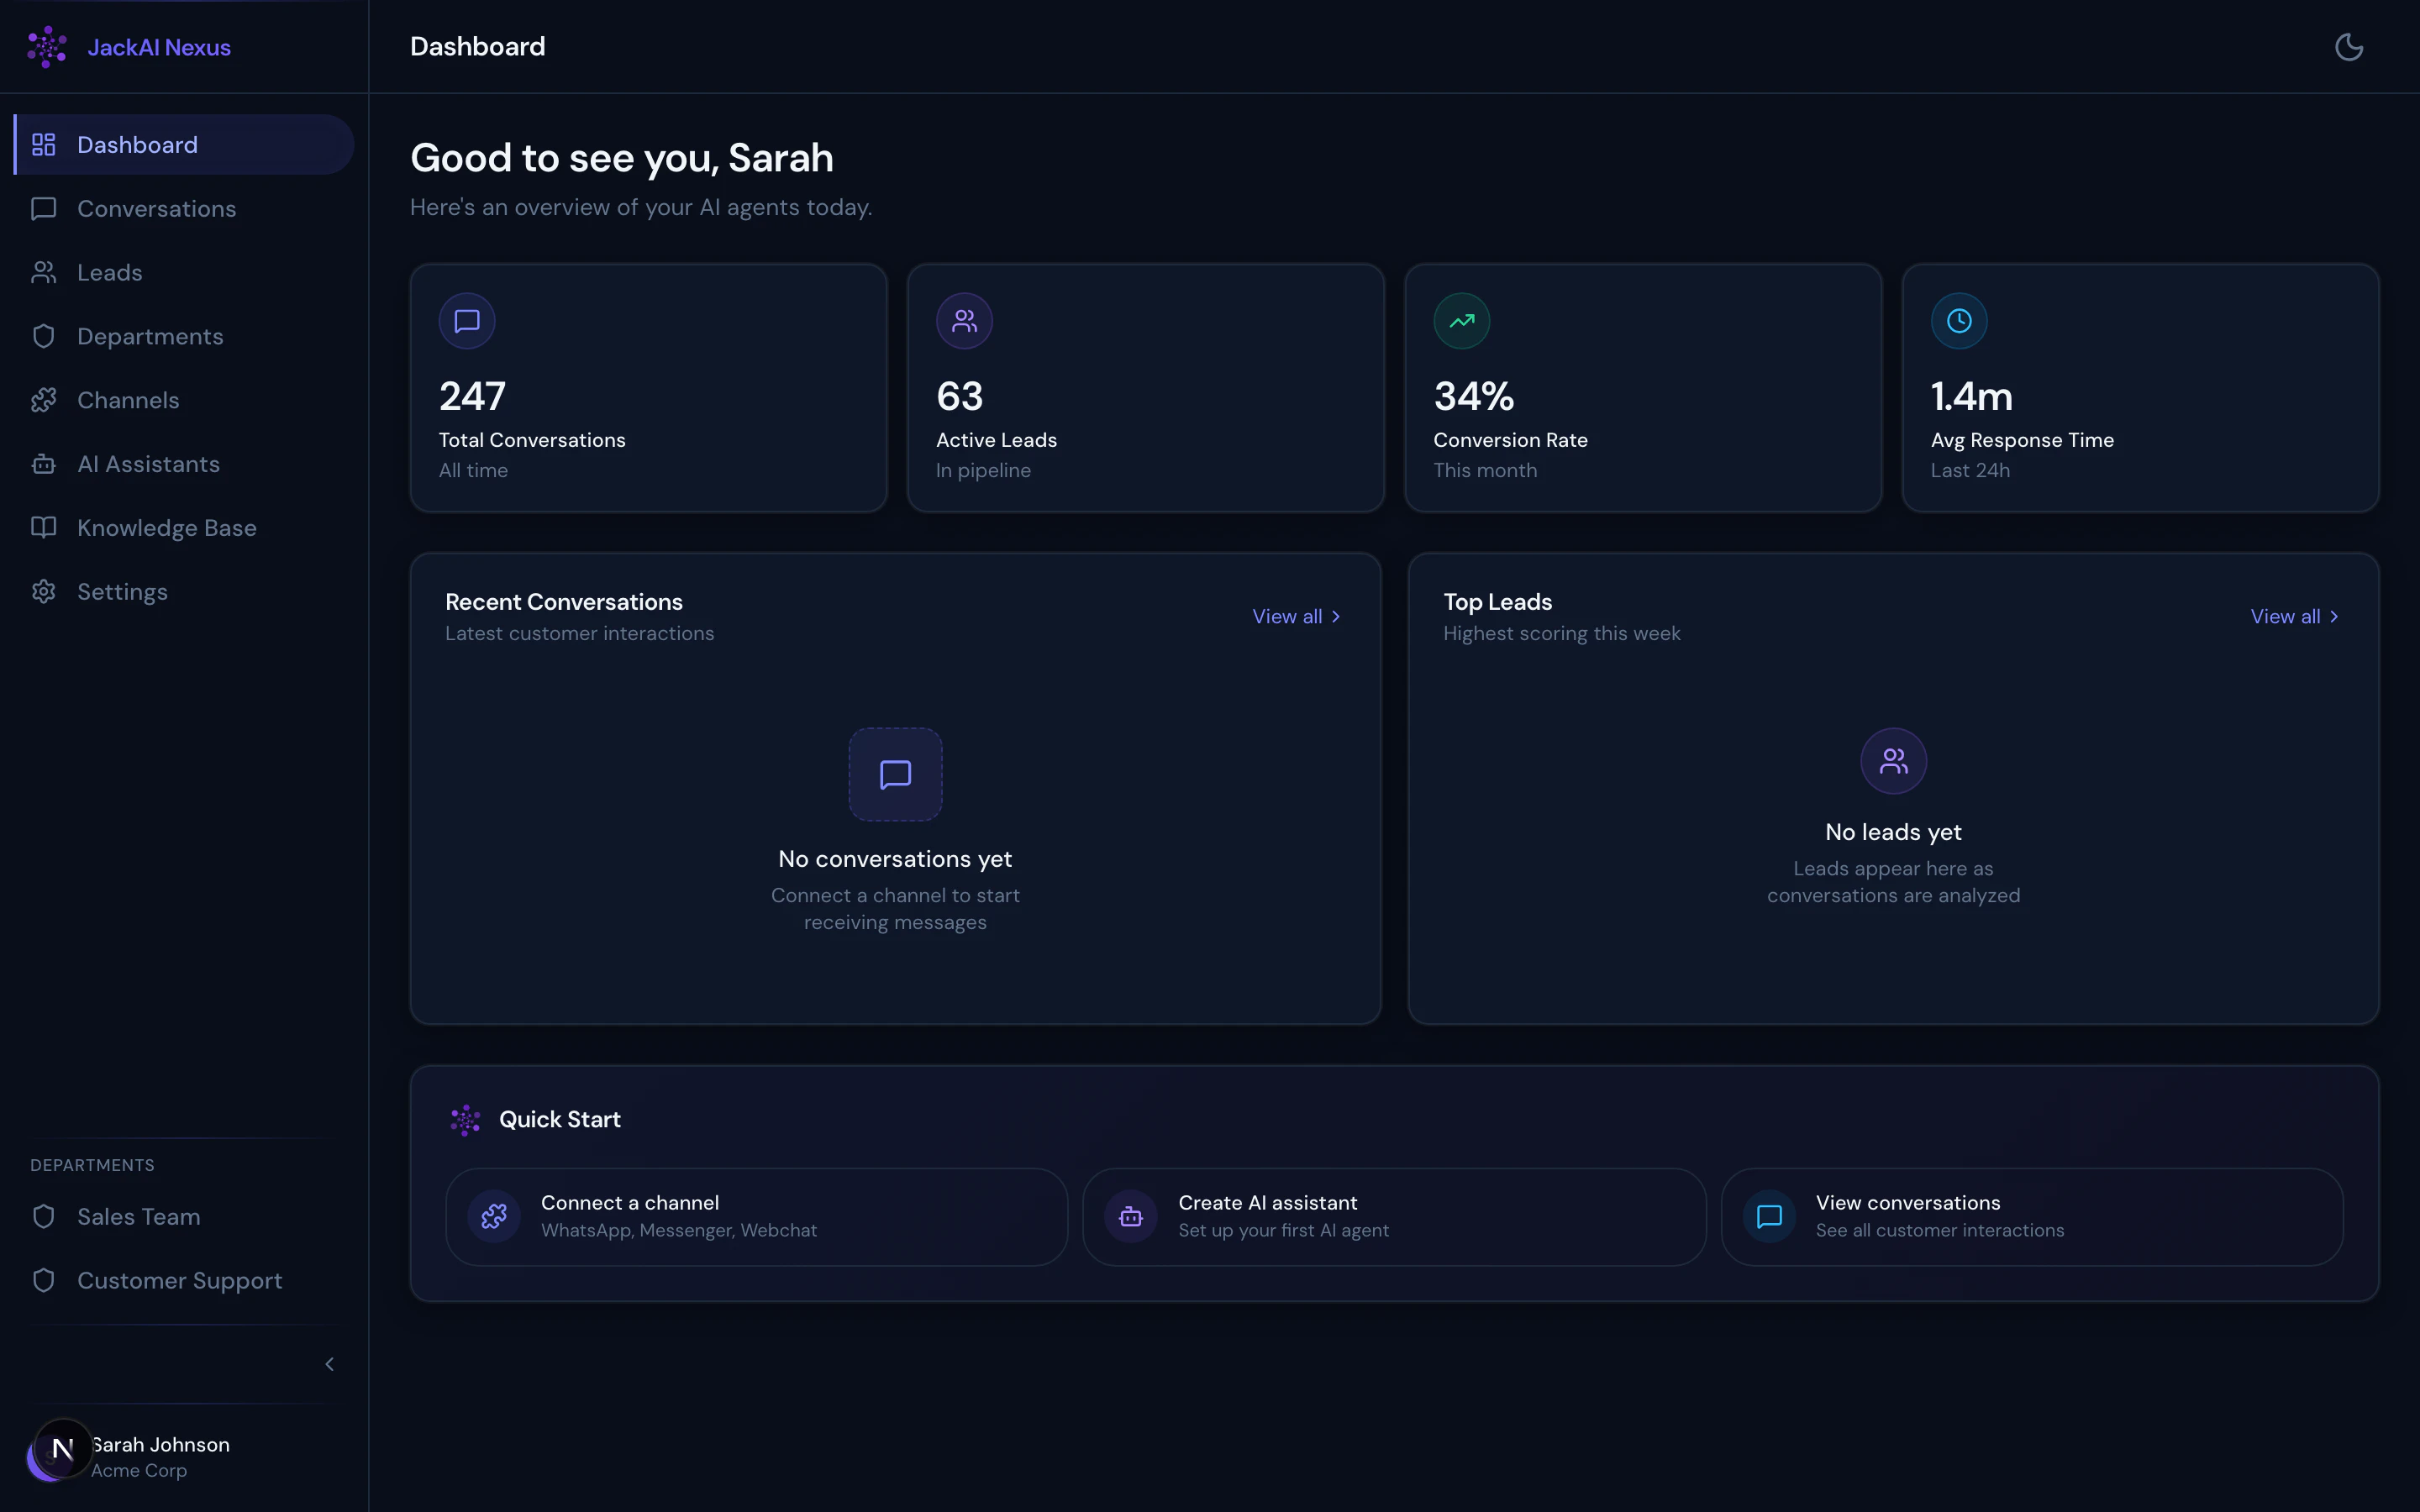
Task: Click Create AI assistant quick start card
Action: pos(1393,1217)
